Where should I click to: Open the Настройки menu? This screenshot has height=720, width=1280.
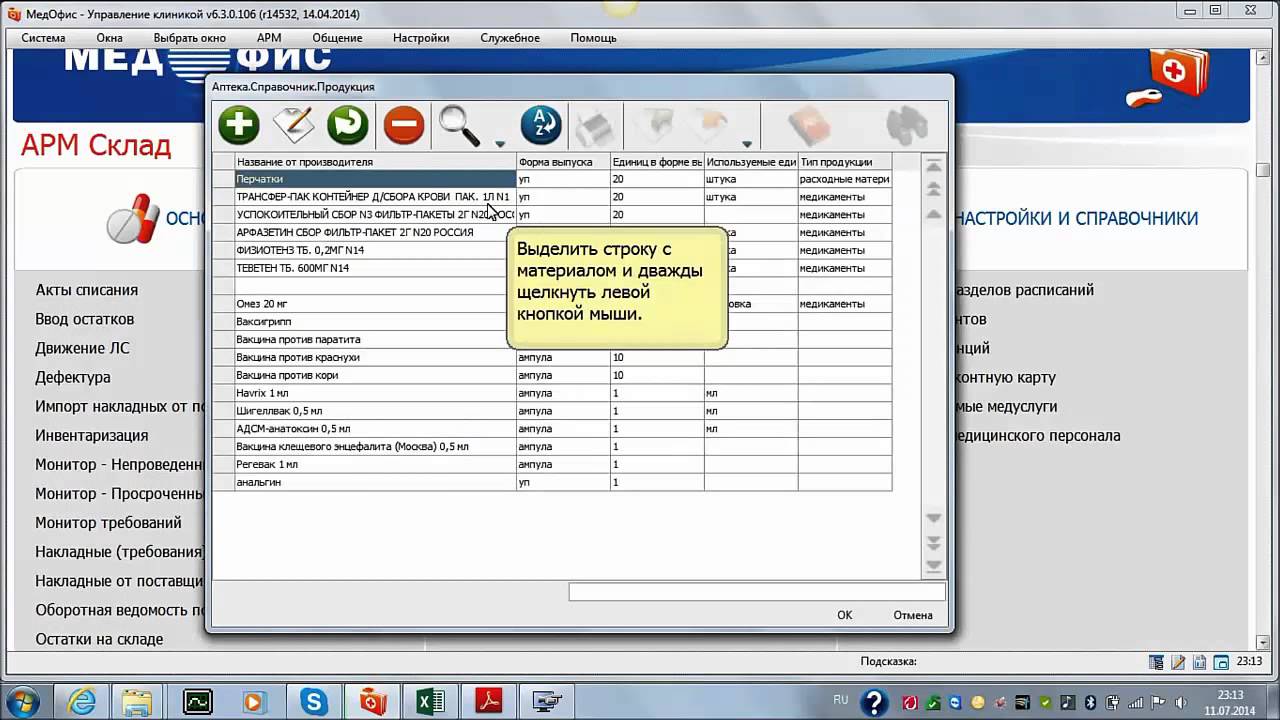point(421,38)
